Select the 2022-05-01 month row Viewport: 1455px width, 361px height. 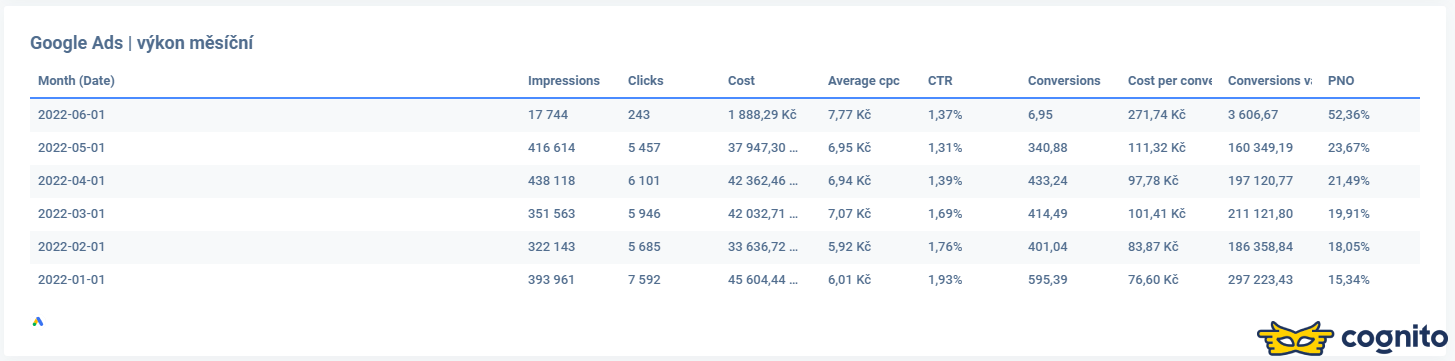pos(725,148)
